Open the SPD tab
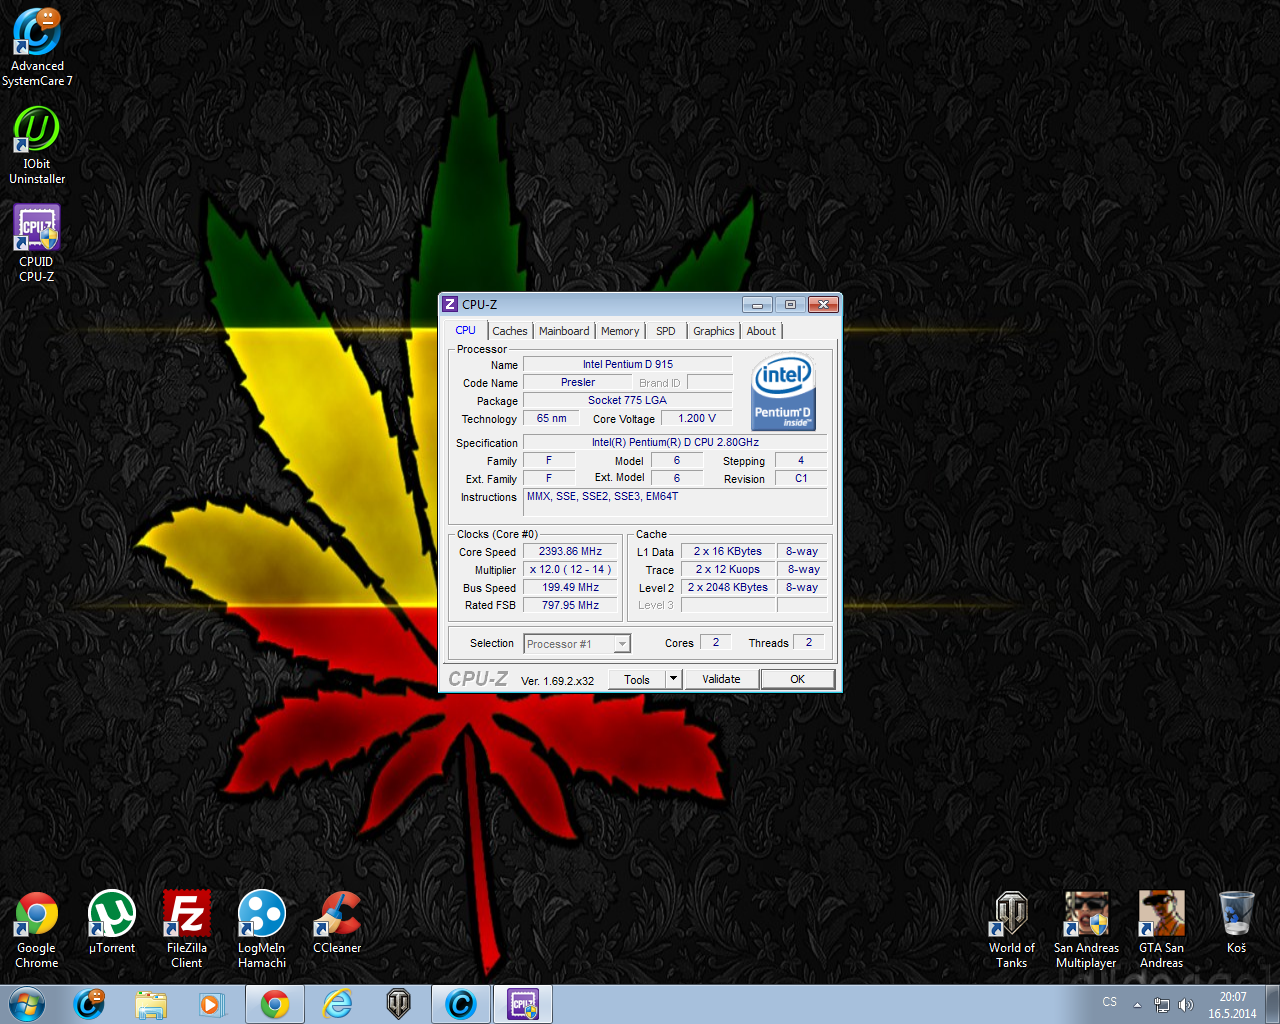This screenshot has width=1280, height=1024. tap(666, 331)
